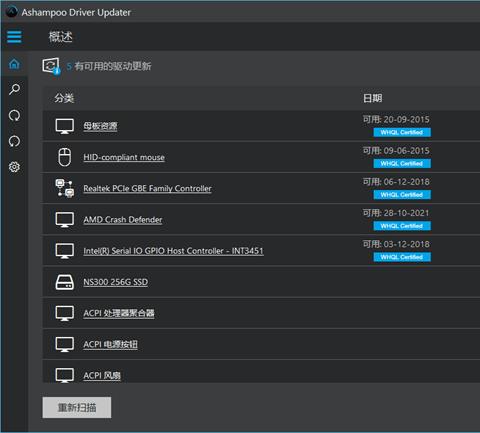Screen dimensions: 480x433
Task: Open the settings gear icon
Action: point(14,167)
